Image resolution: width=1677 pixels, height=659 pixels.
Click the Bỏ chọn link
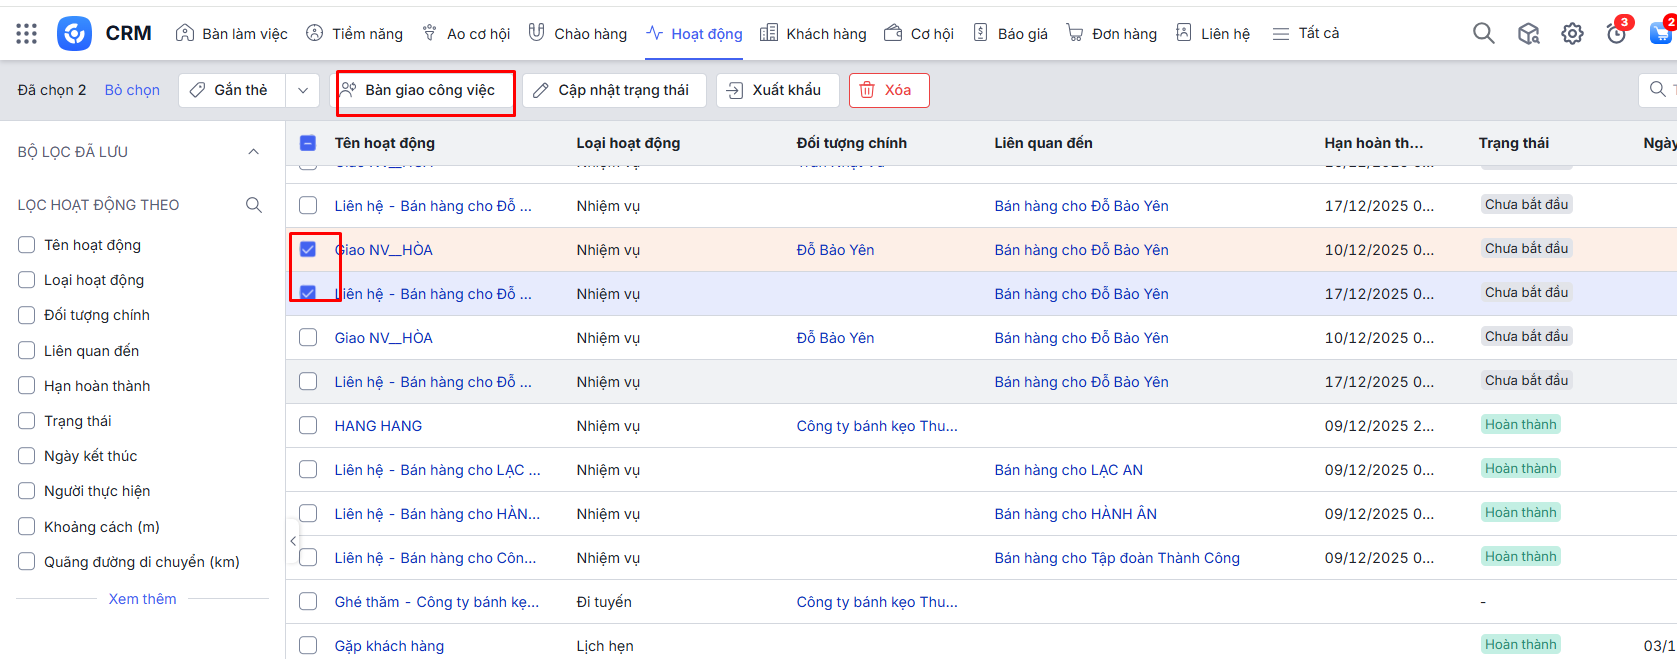[132, 90]
